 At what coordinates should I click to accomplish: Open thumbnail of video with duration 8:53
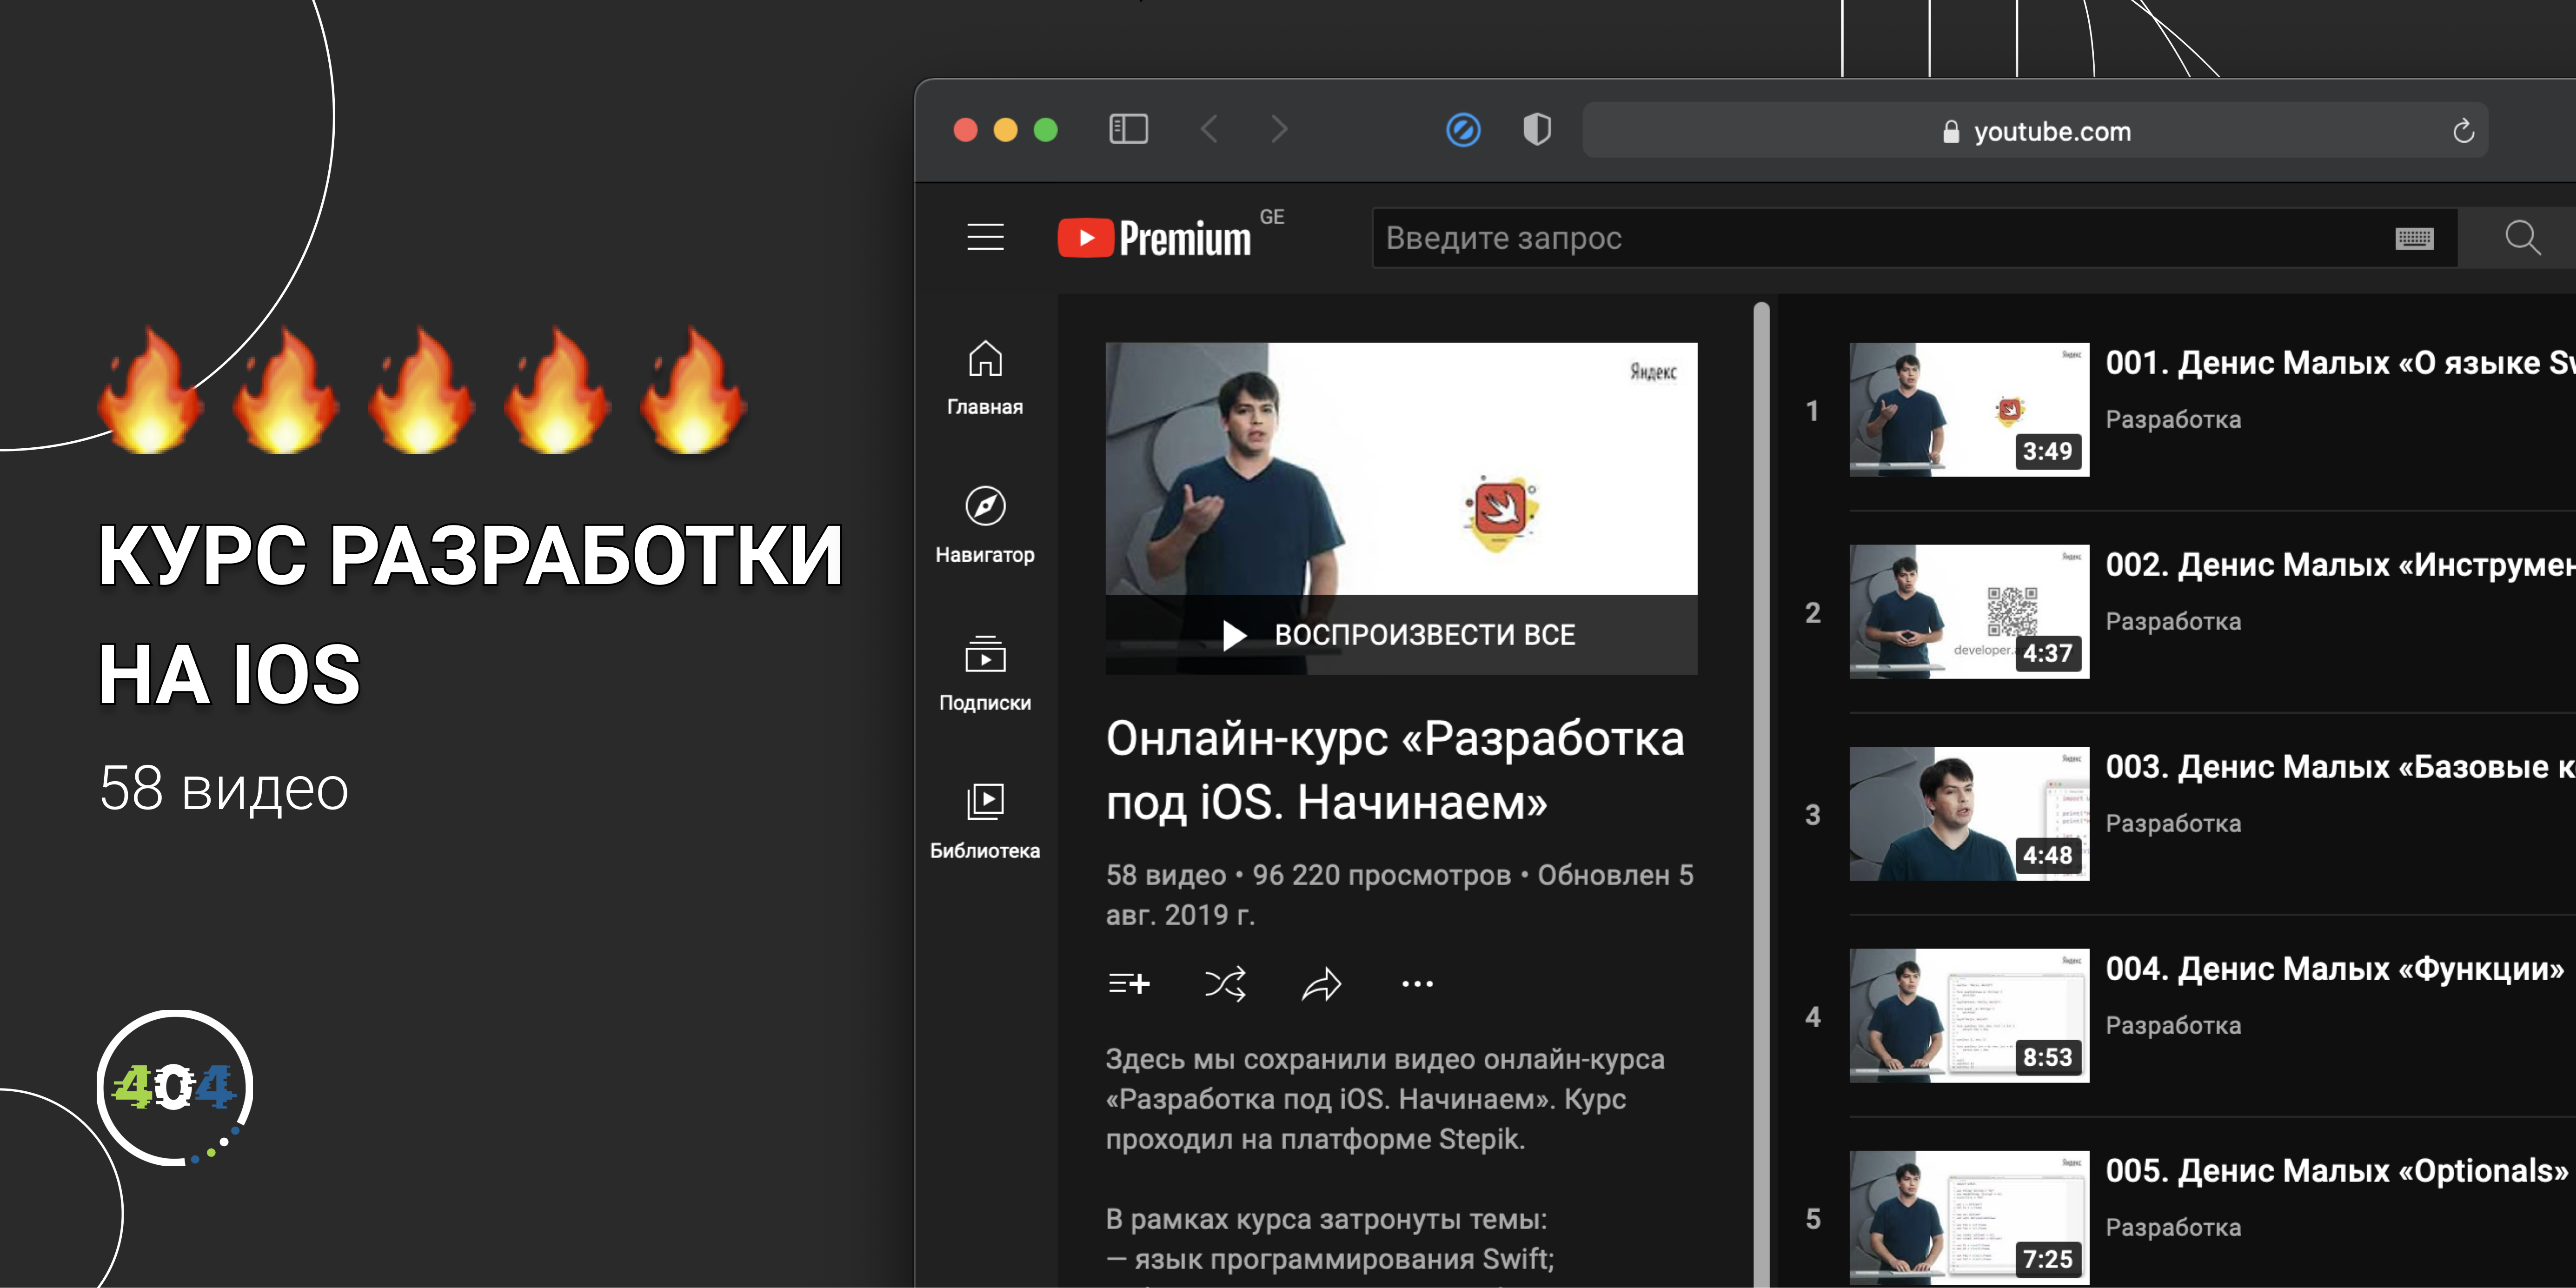(1969, 1016)
